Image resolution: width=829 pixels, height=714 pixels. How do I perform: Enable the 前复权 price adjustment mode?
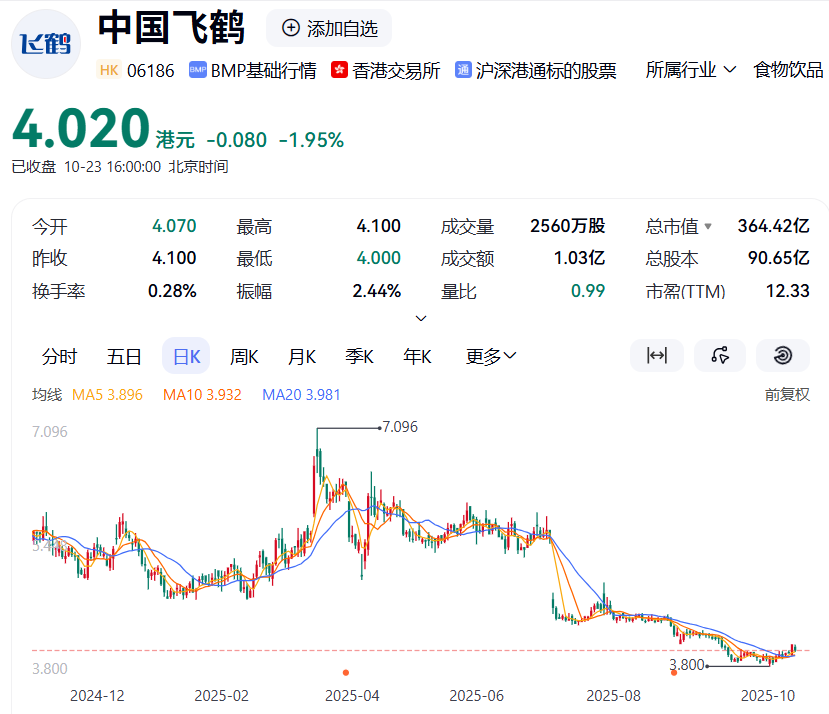pos(787,393)
